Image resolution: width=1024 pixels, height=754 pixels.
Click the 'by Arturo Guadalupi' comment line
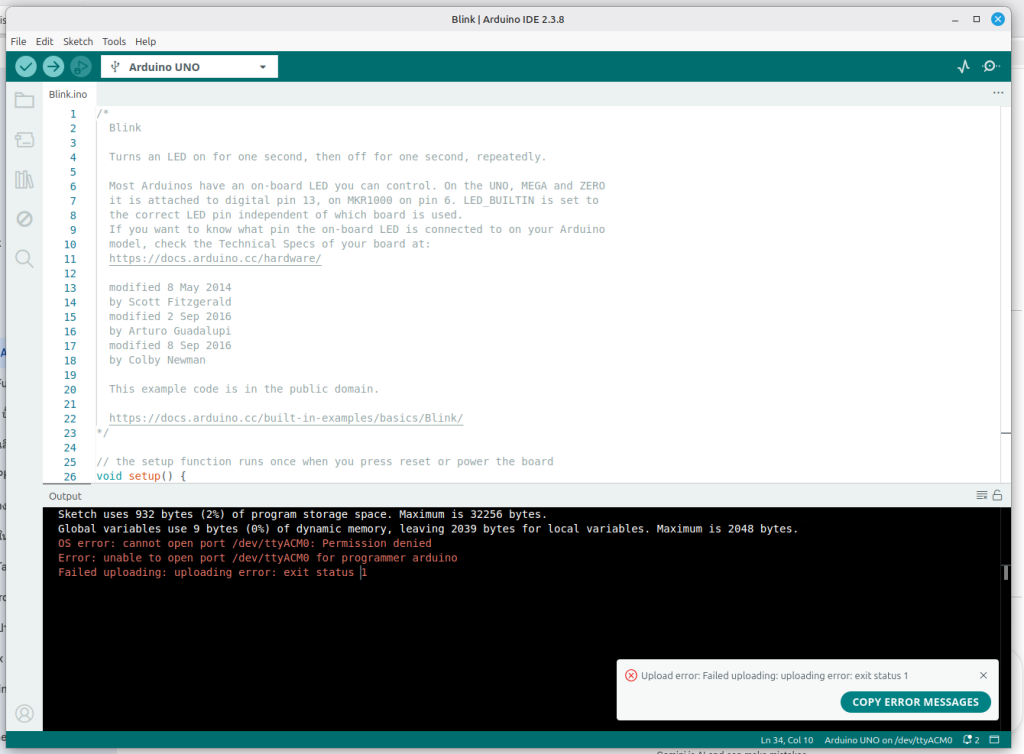coord(170,331)
